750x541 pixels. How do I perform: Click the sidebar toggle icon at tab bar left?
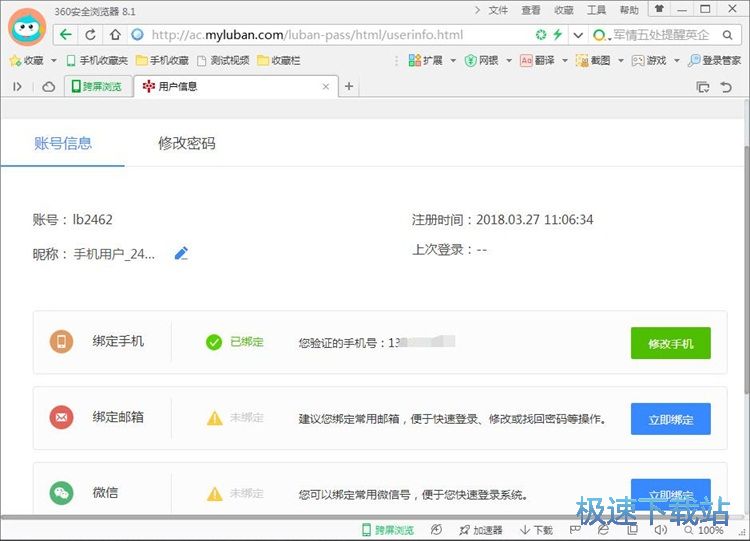(17, 87)
